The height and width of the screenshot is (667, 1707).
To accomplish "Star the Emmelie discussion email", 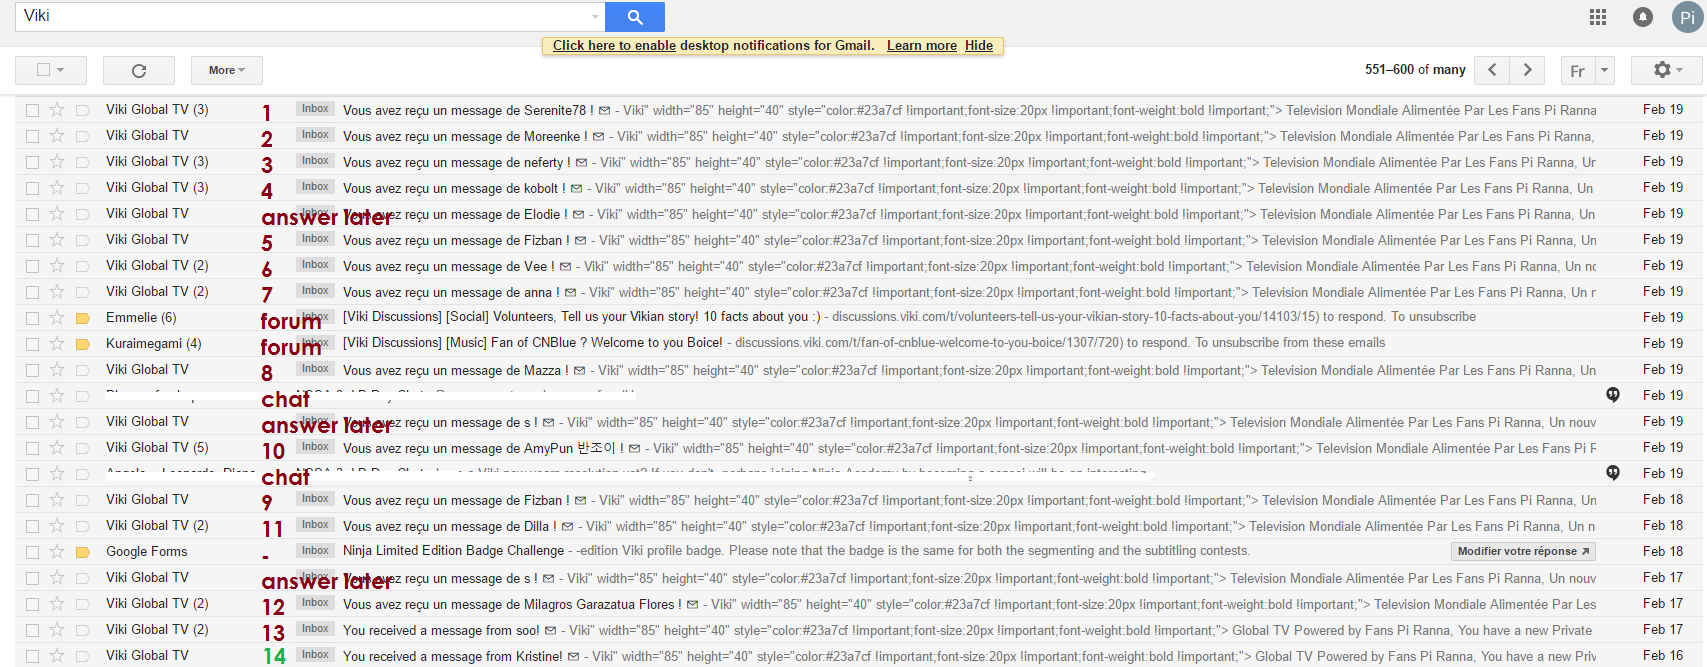I will coord(57,318).
